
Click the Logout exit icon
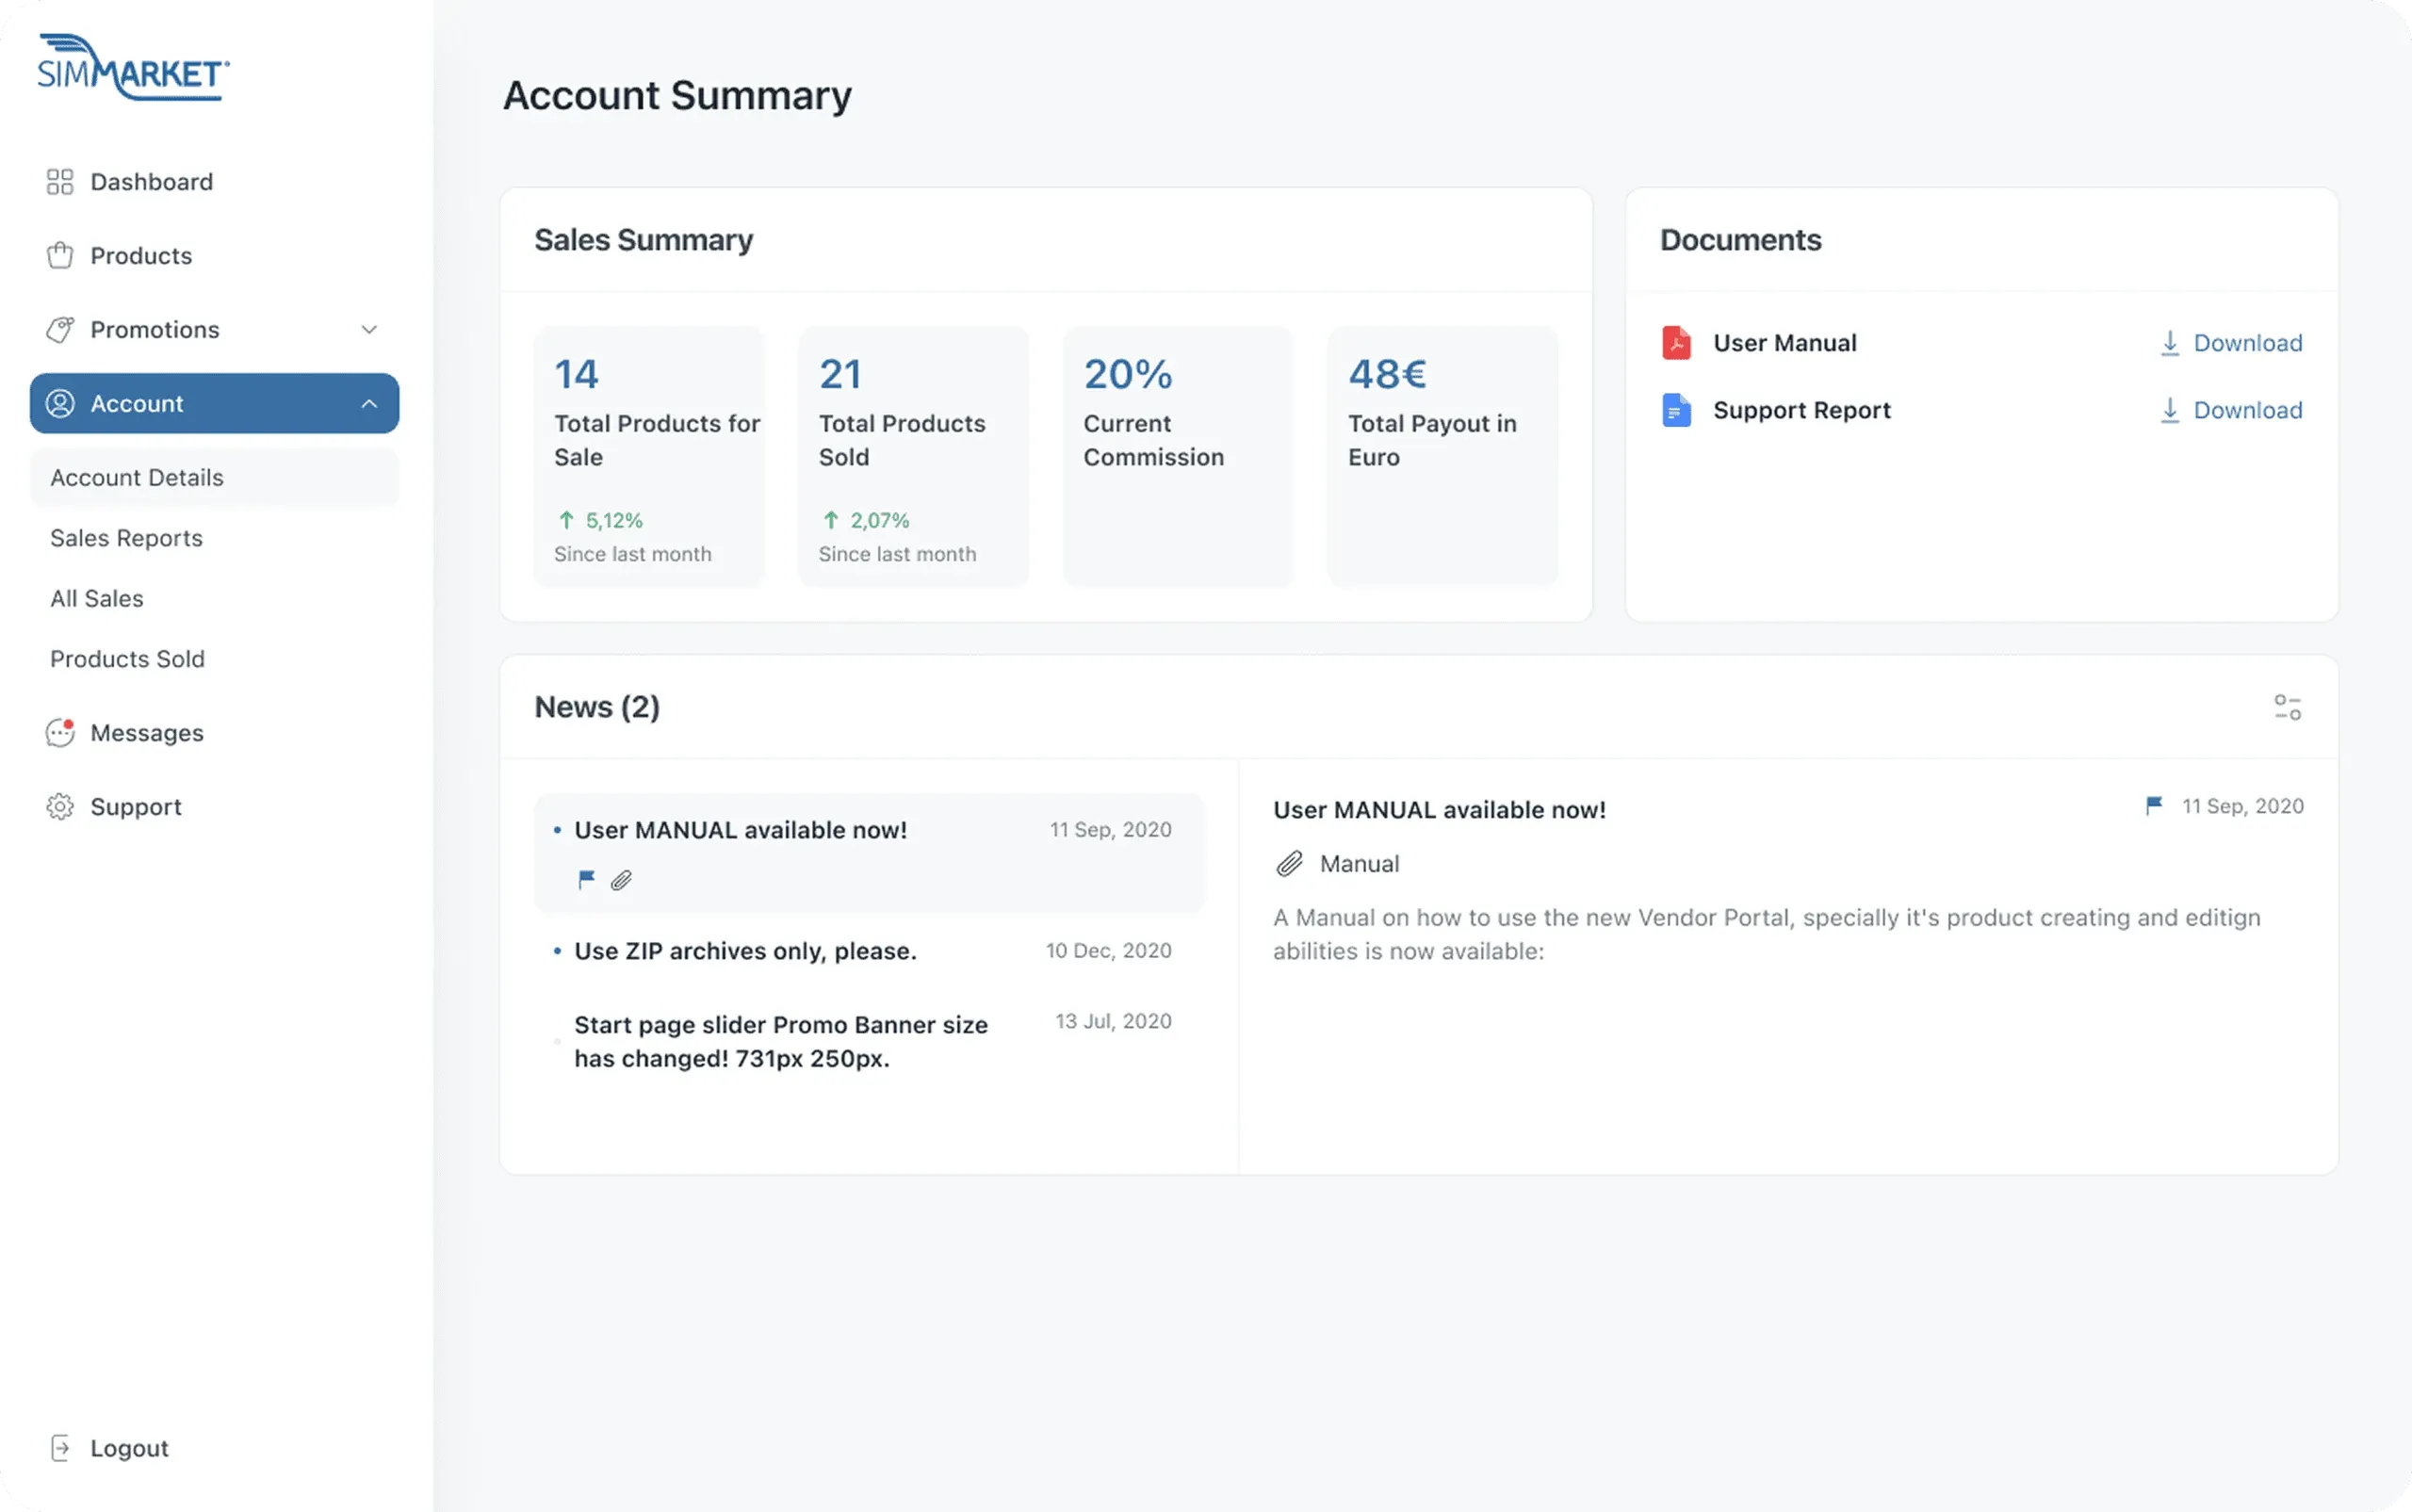click(60, 1448)
